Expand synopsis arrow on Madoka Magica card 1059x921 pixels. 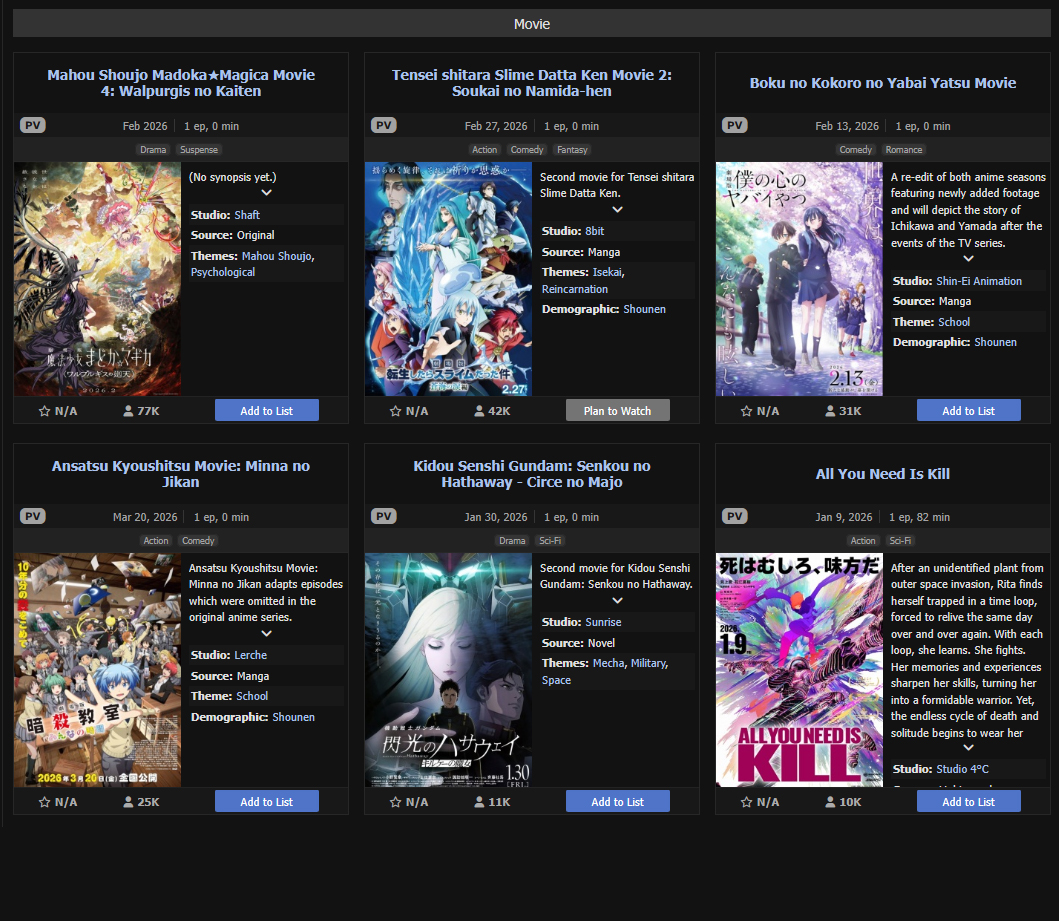pos(266,193)
